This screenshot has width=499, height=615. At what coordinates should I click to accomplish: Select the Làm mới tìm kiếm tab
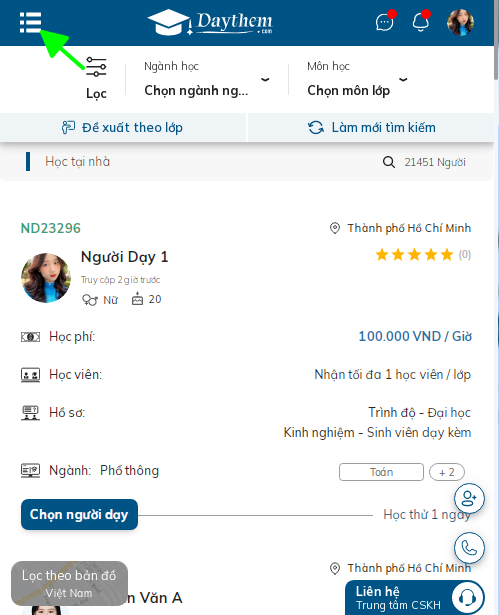pos(371,127)
